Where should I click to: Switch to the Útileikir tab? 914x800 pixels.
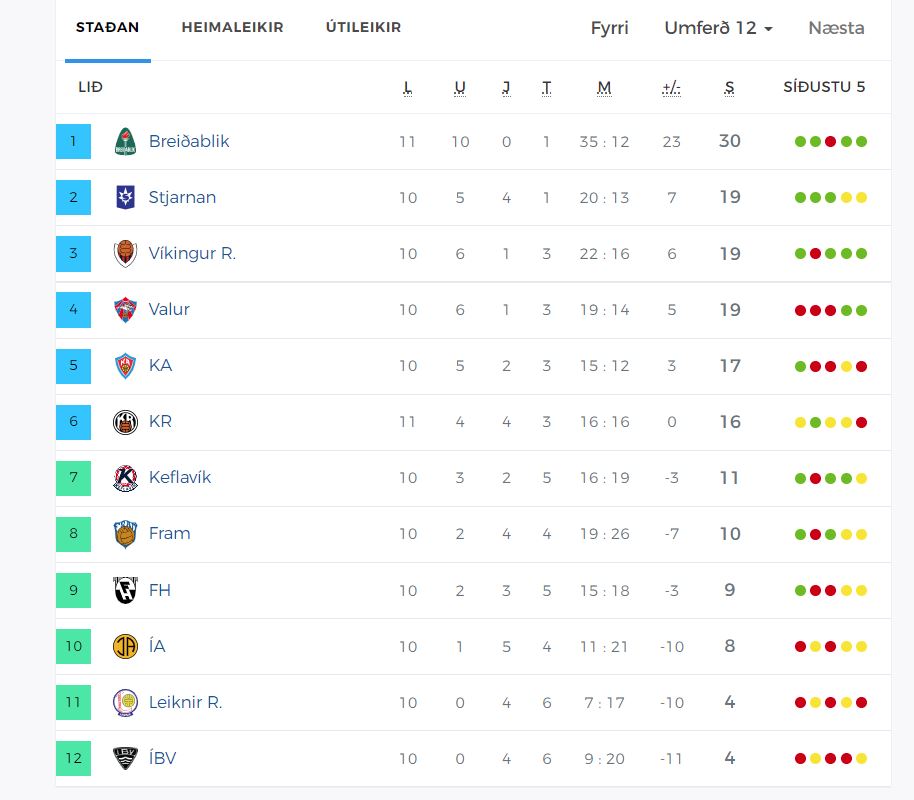pyautogui.click(x=363, y=28)
